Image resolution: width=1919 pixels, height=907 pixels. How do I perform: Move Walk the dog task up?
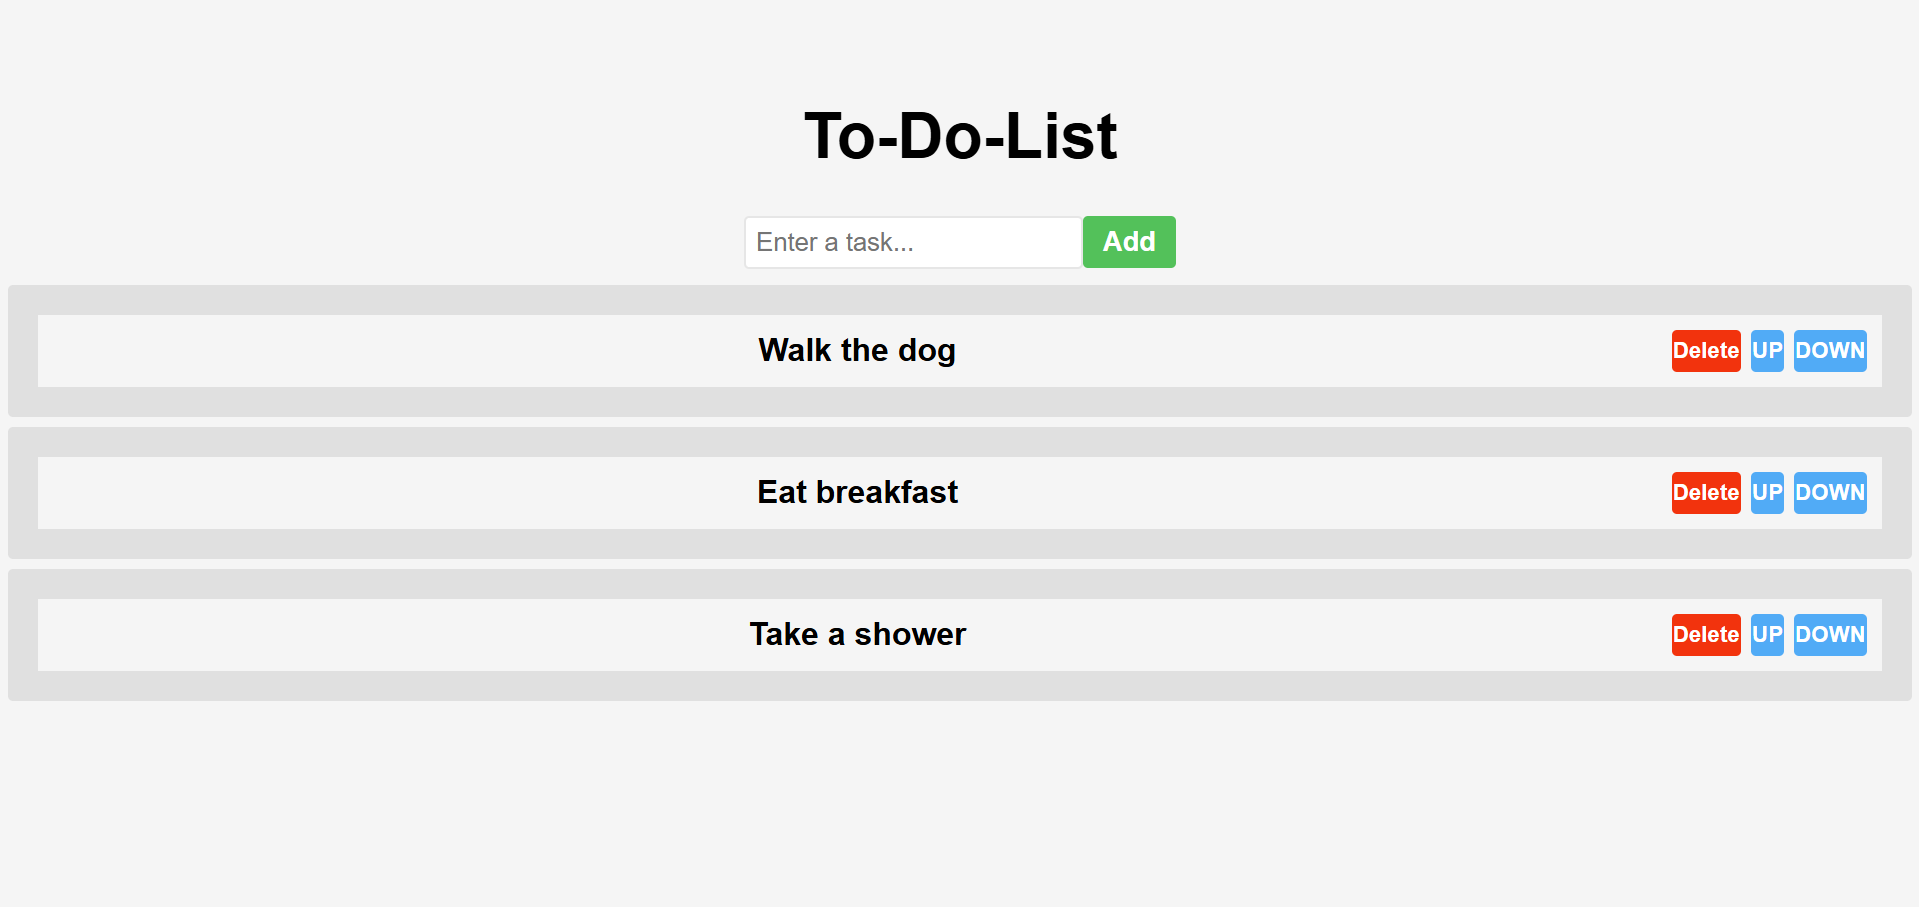[1767, 351]
